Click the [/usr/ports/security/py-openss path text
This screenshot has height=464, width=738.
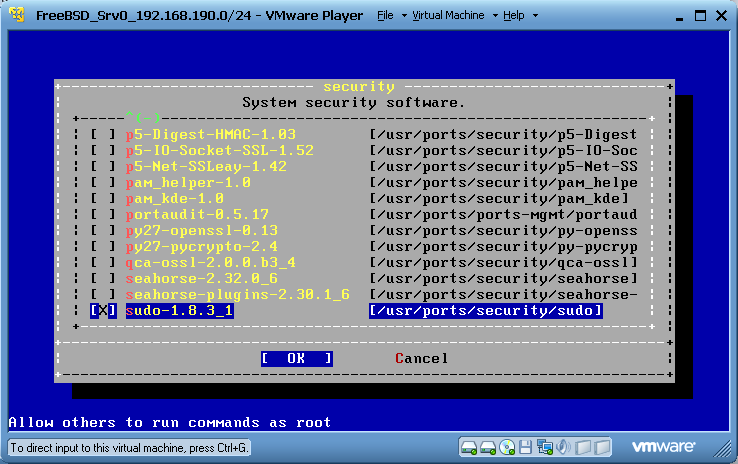504,231
